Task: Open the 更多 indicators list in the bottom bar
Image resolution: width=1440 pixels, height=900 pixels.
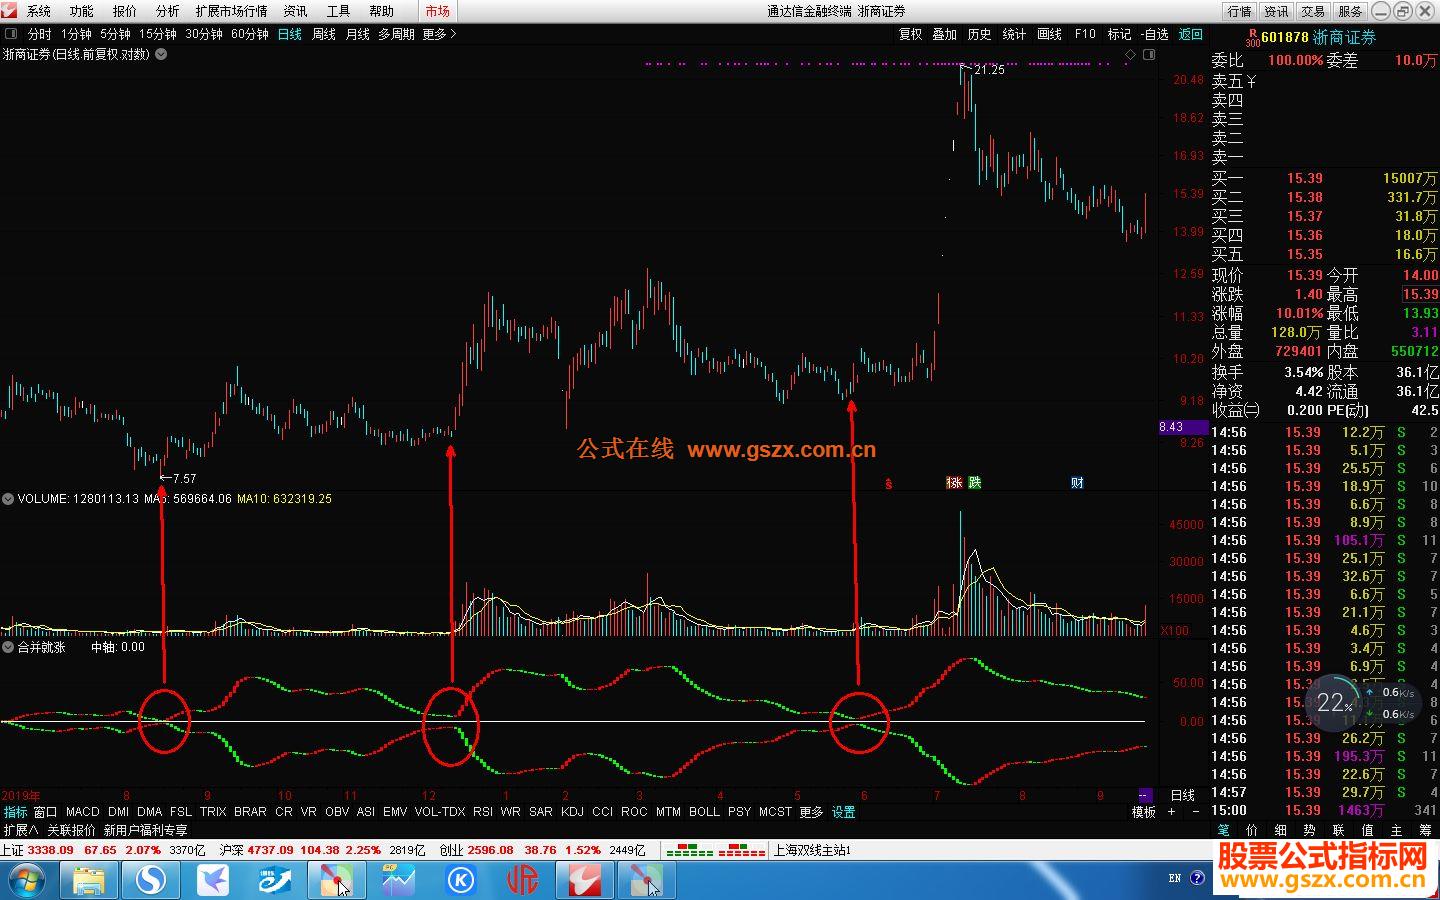Action: pos(811,812)
